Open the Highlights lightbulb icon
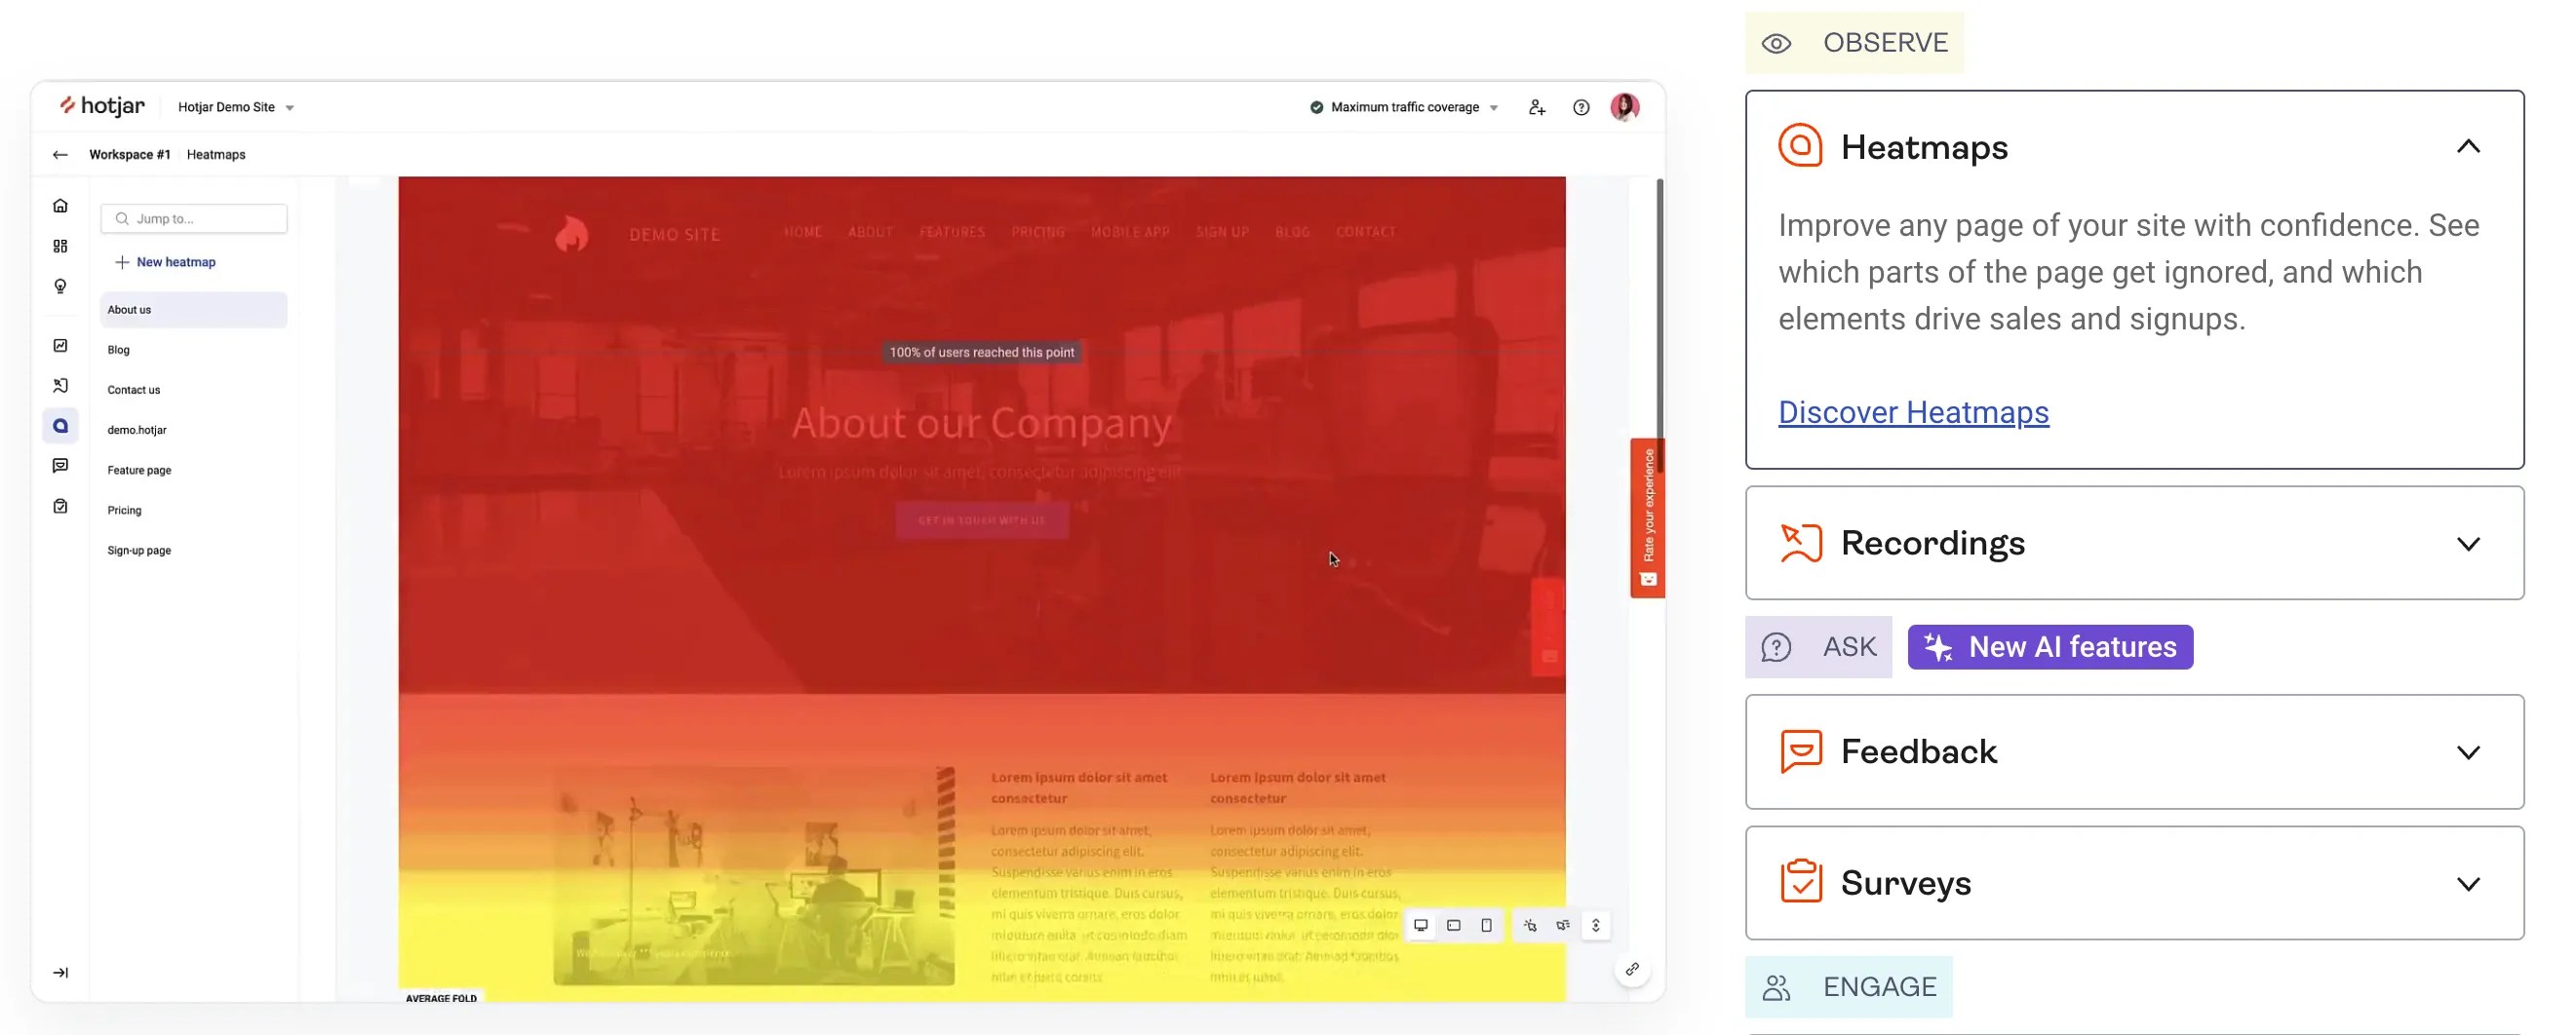 61,285
